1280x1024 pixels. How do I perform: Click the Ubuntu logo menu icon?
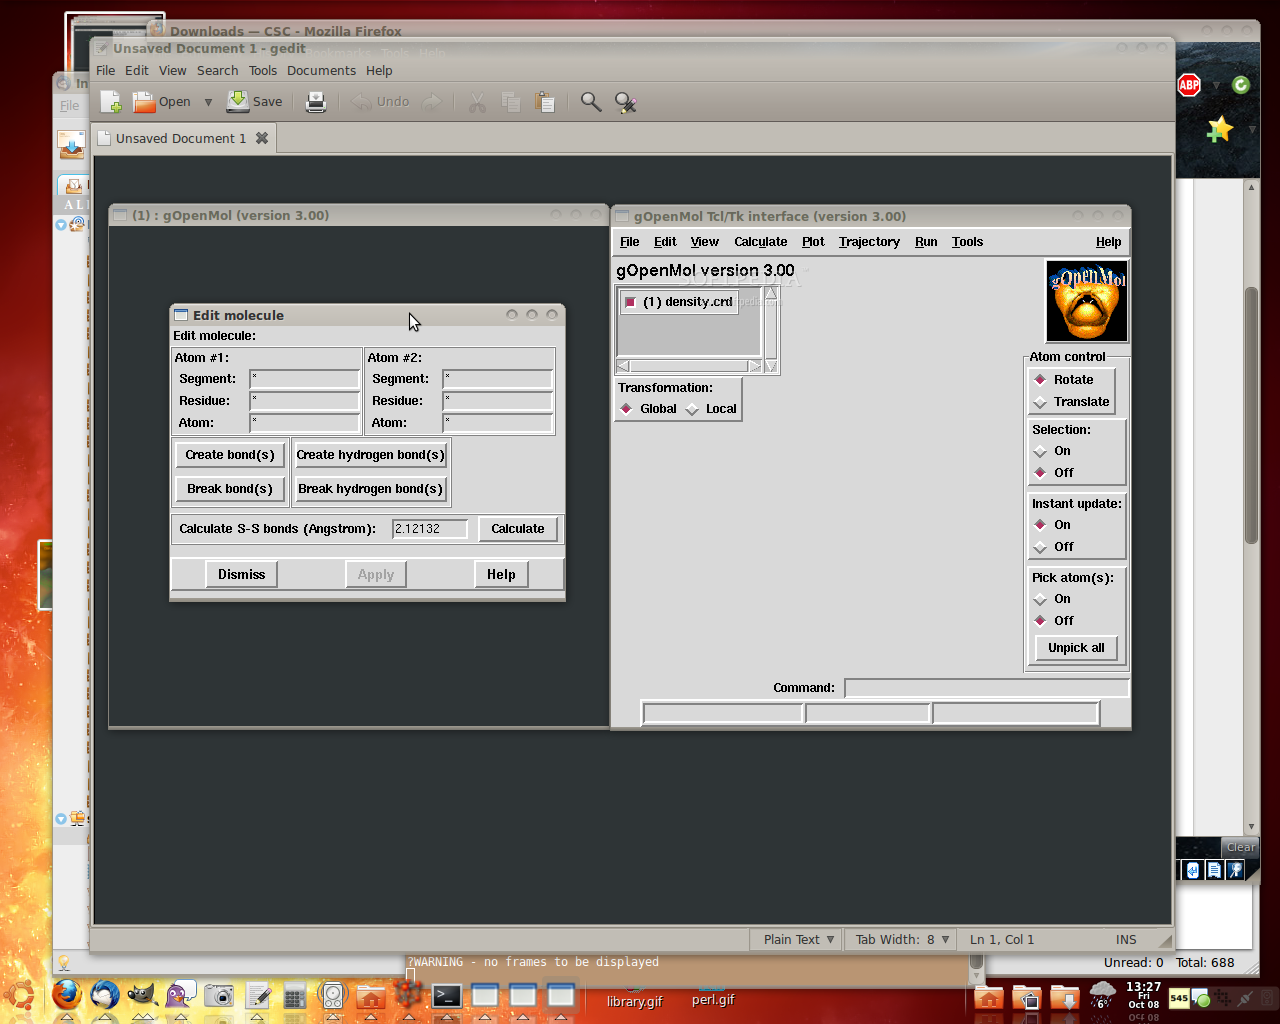pyautogui.click(x=20, y=995)
